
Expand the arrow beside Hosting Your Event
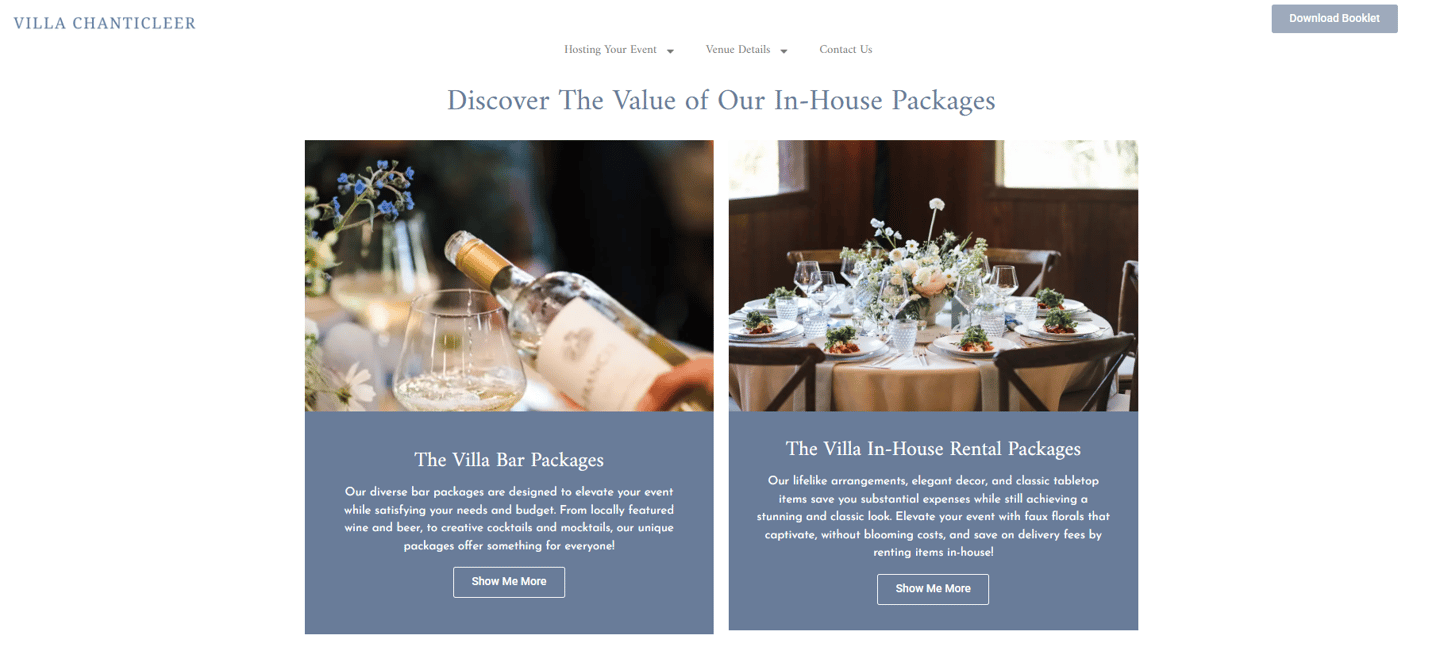coord(670,51)
